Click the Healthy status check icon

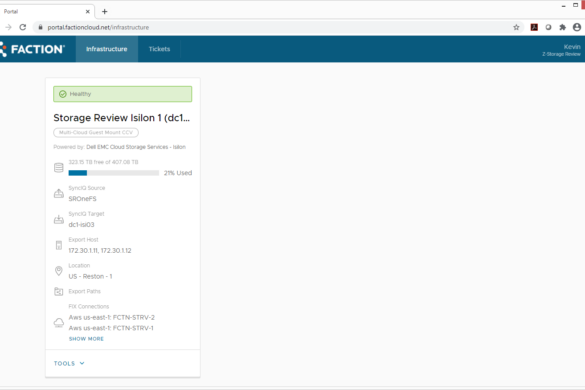(63, 94)
